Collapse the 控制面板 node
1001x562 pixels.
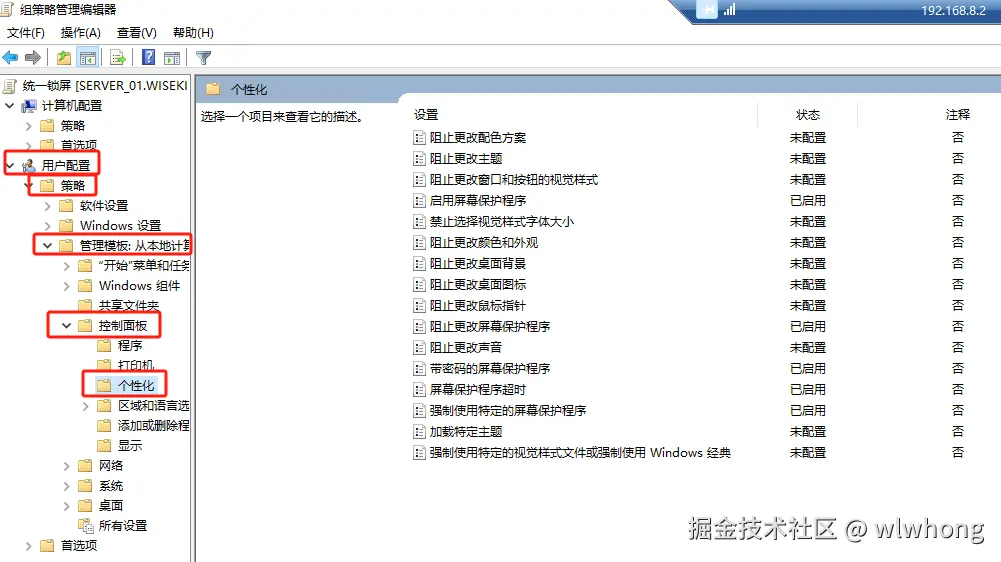click(66, 326)
